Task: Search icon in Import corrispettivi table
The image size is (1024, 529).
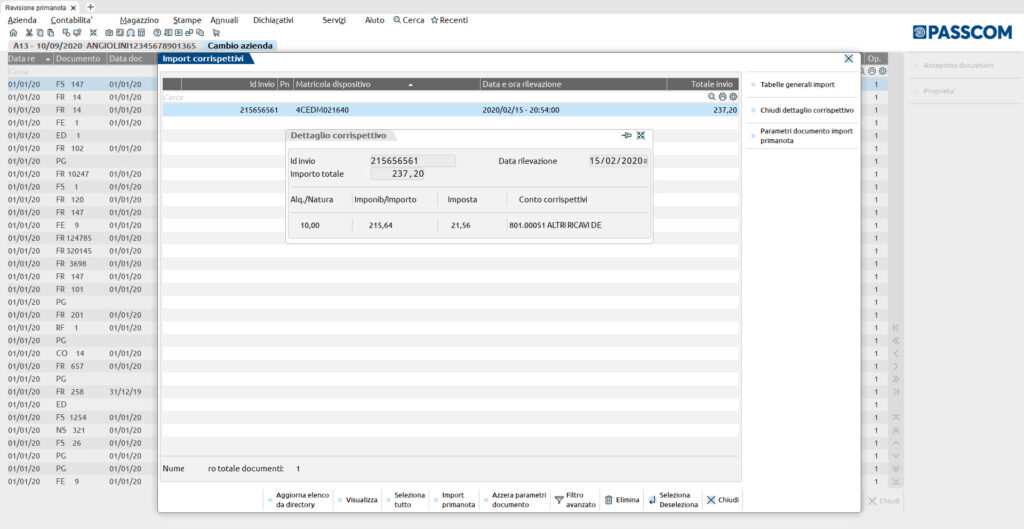Action: [711, 97]
